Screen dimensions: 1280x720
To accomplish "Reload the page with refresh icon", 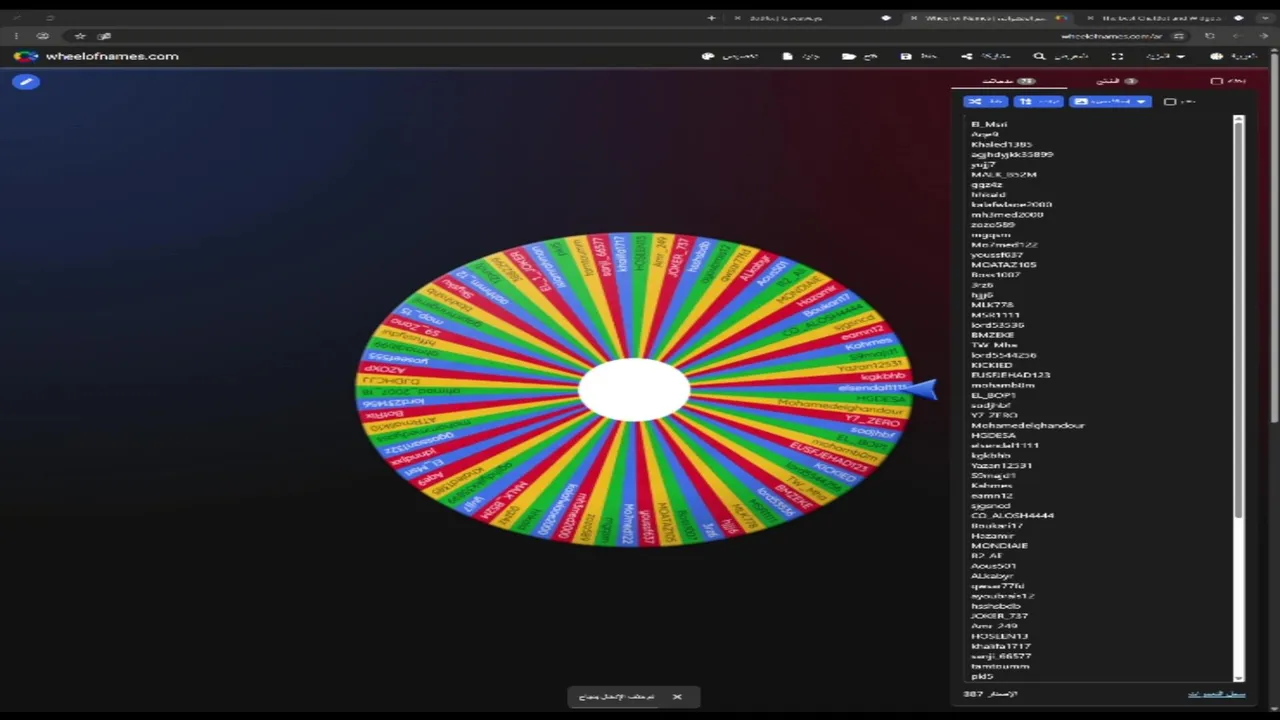I will click(1209, 36).
